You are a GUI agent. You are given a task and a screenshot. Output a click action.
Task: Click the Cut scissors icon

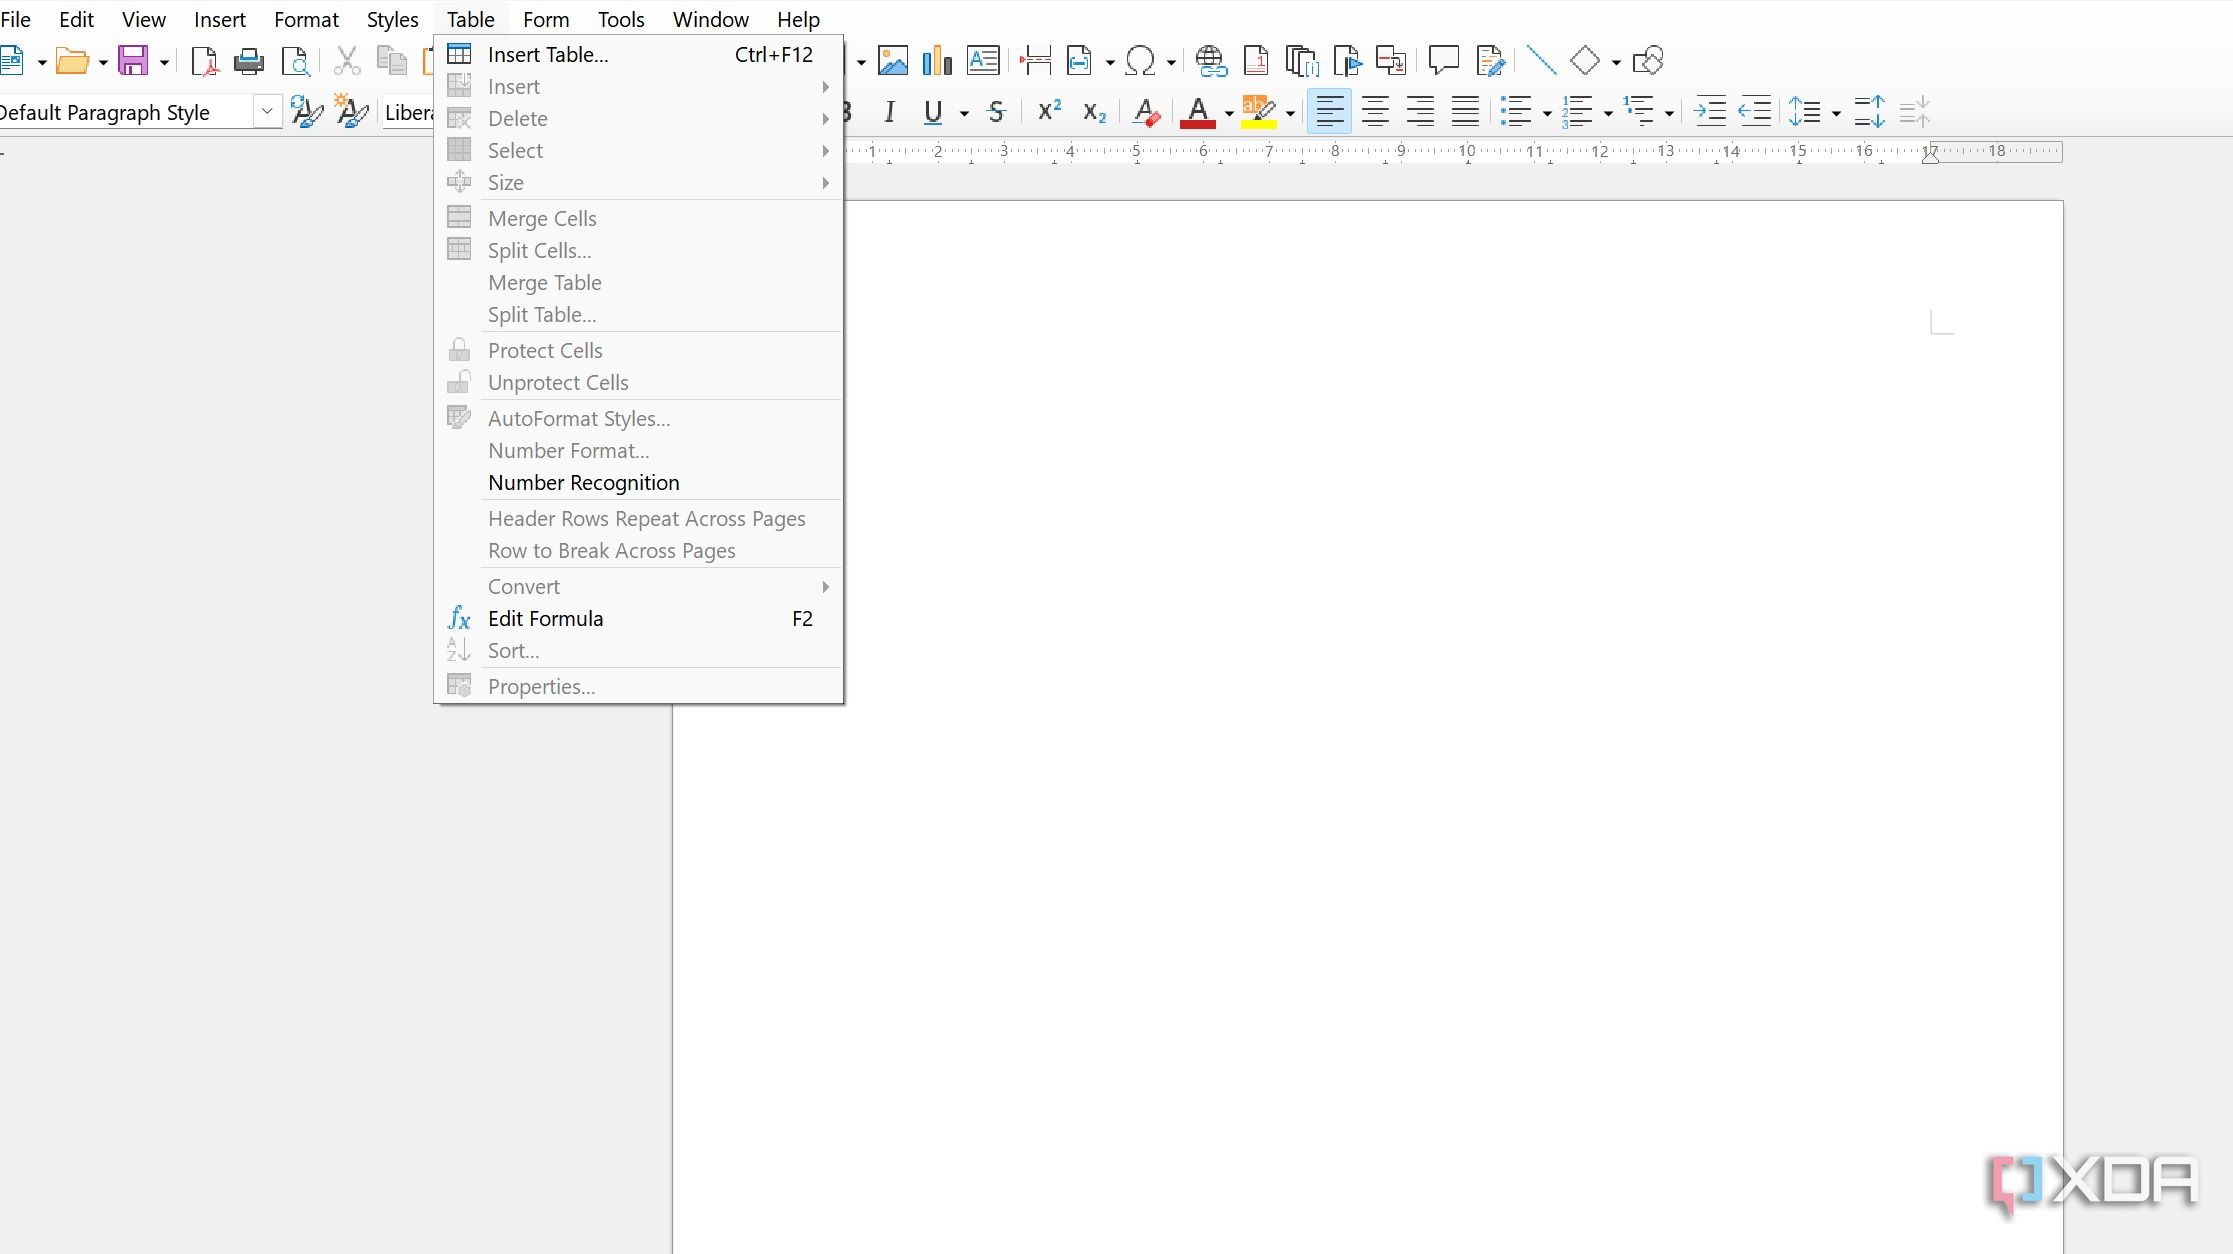click(347, 61)
